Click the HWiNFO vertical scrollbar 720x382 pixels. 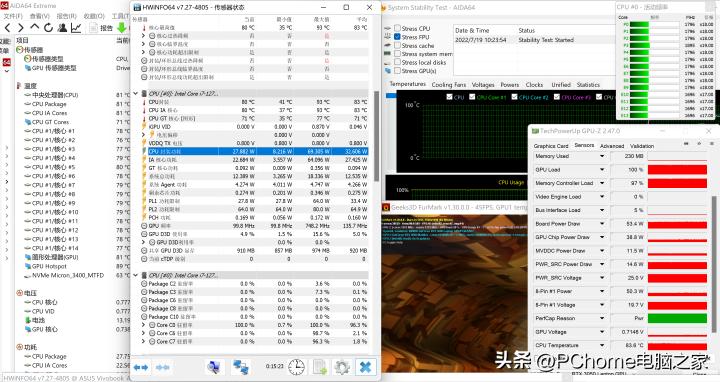377,135
